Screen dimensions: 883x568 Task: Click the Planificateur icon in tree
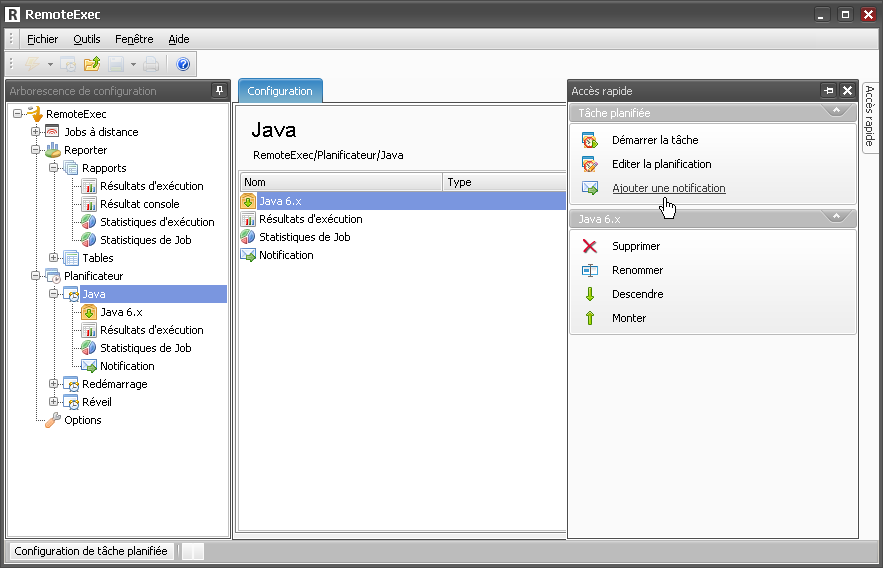(x=52, y=276)
